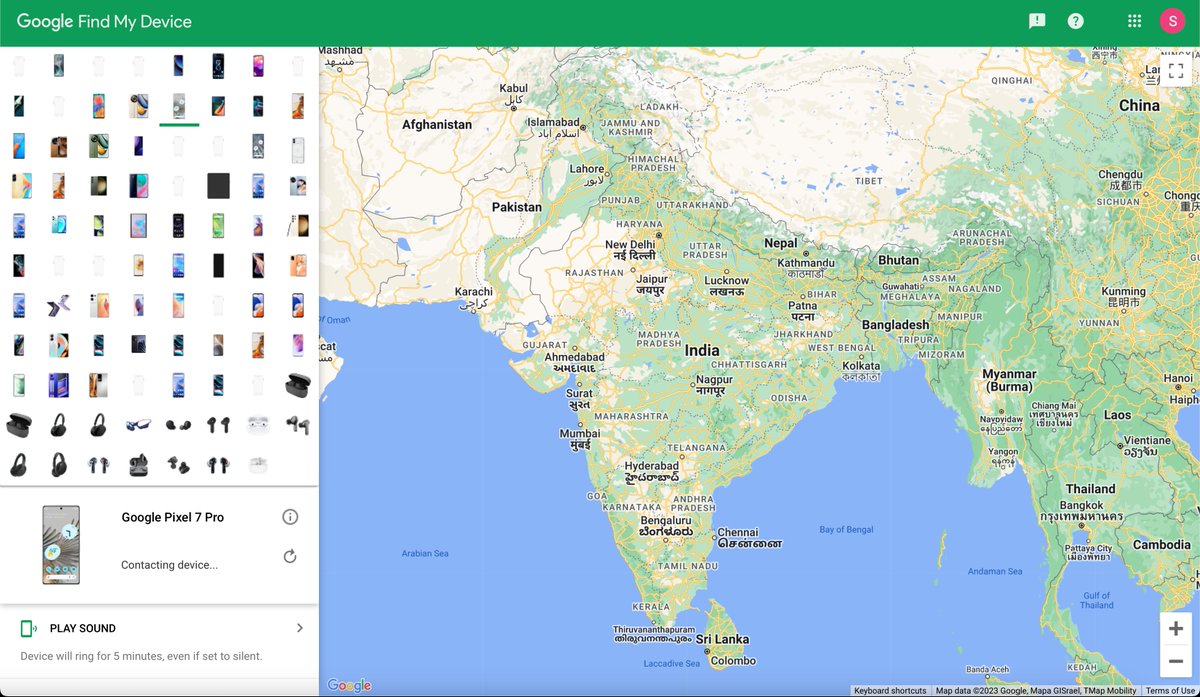Click the Map data copyright text
1200x697 pixels.
(1036, 691)
